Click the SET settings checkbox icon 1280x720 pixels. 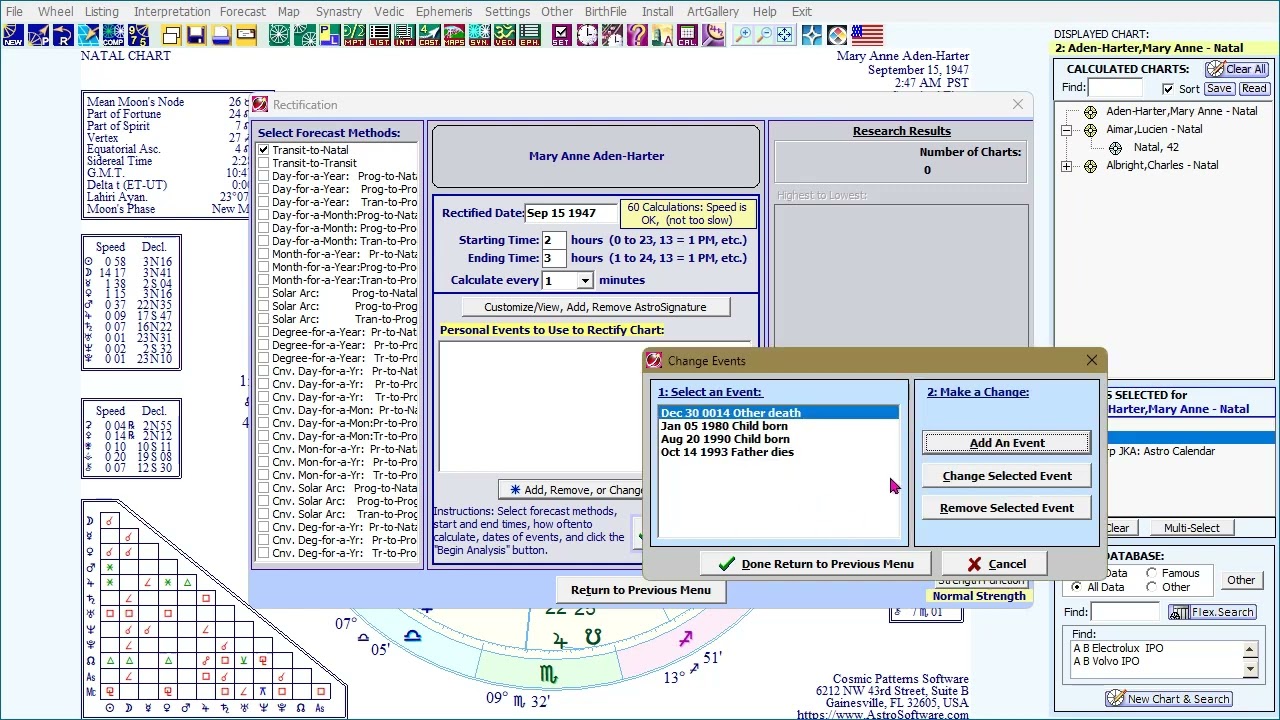tap(562, 36)
